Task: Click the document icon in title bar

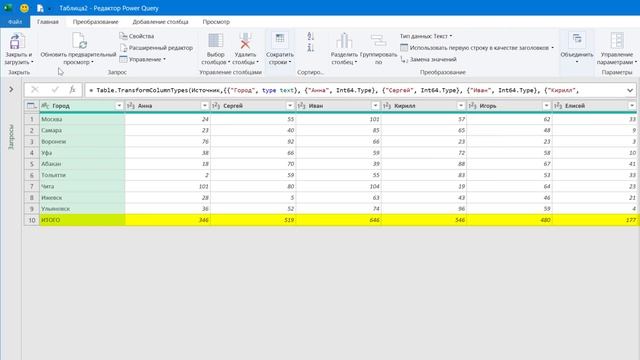Action: point(40,8)
